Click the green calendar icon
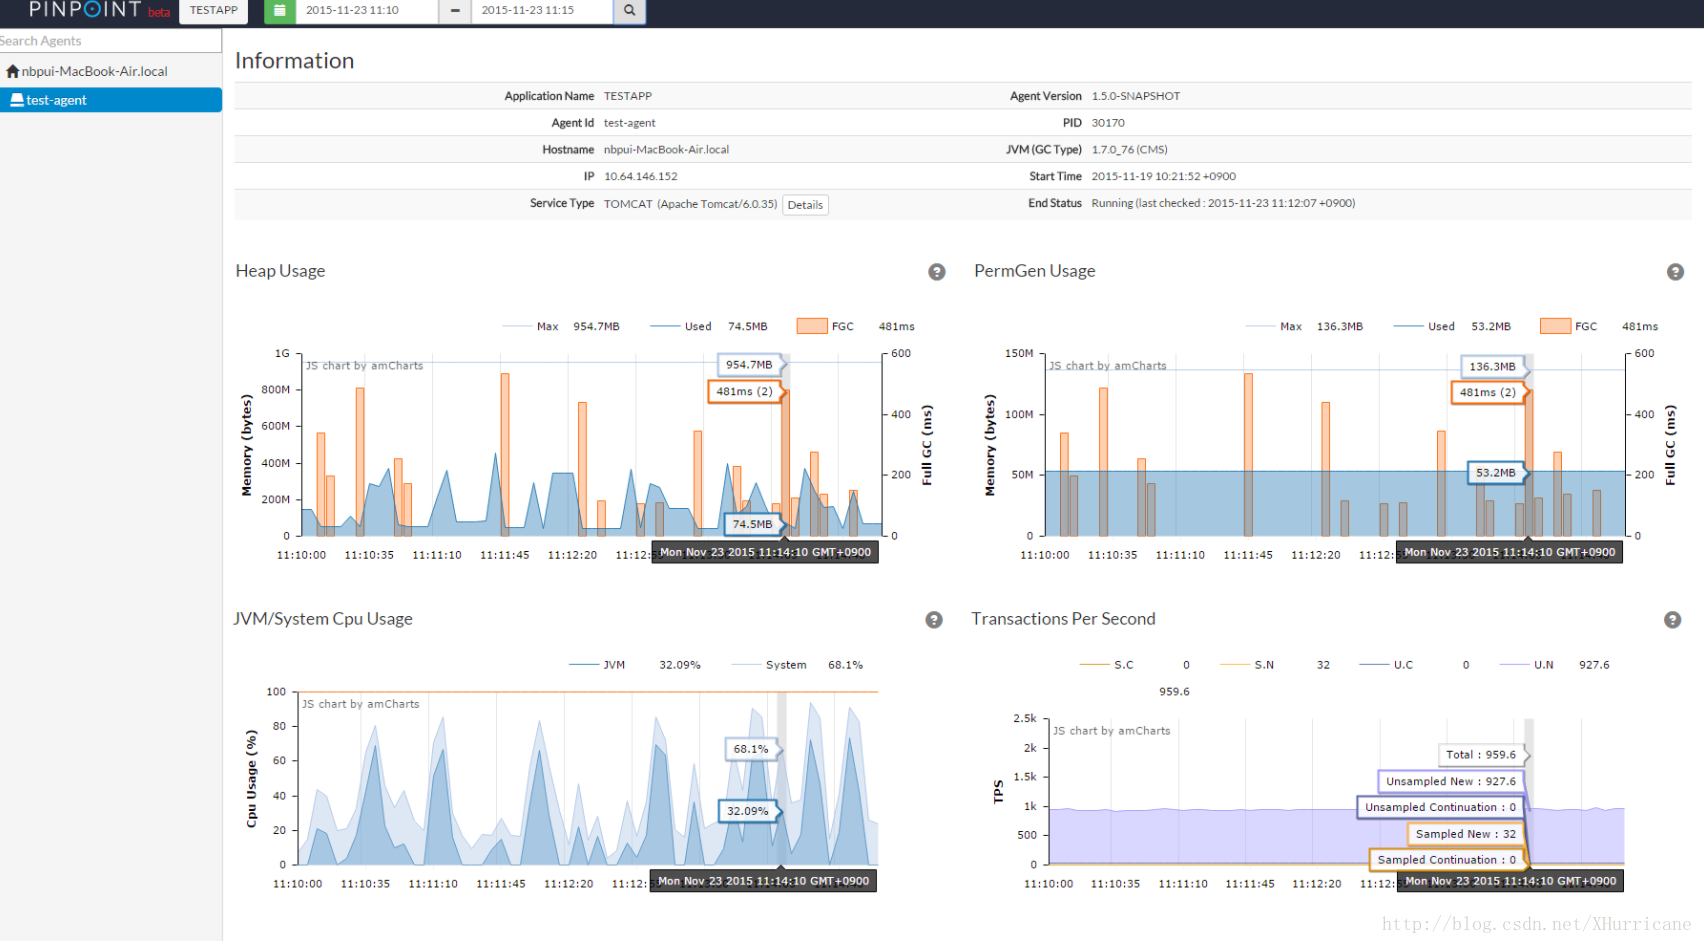 [x=279, y=10]
